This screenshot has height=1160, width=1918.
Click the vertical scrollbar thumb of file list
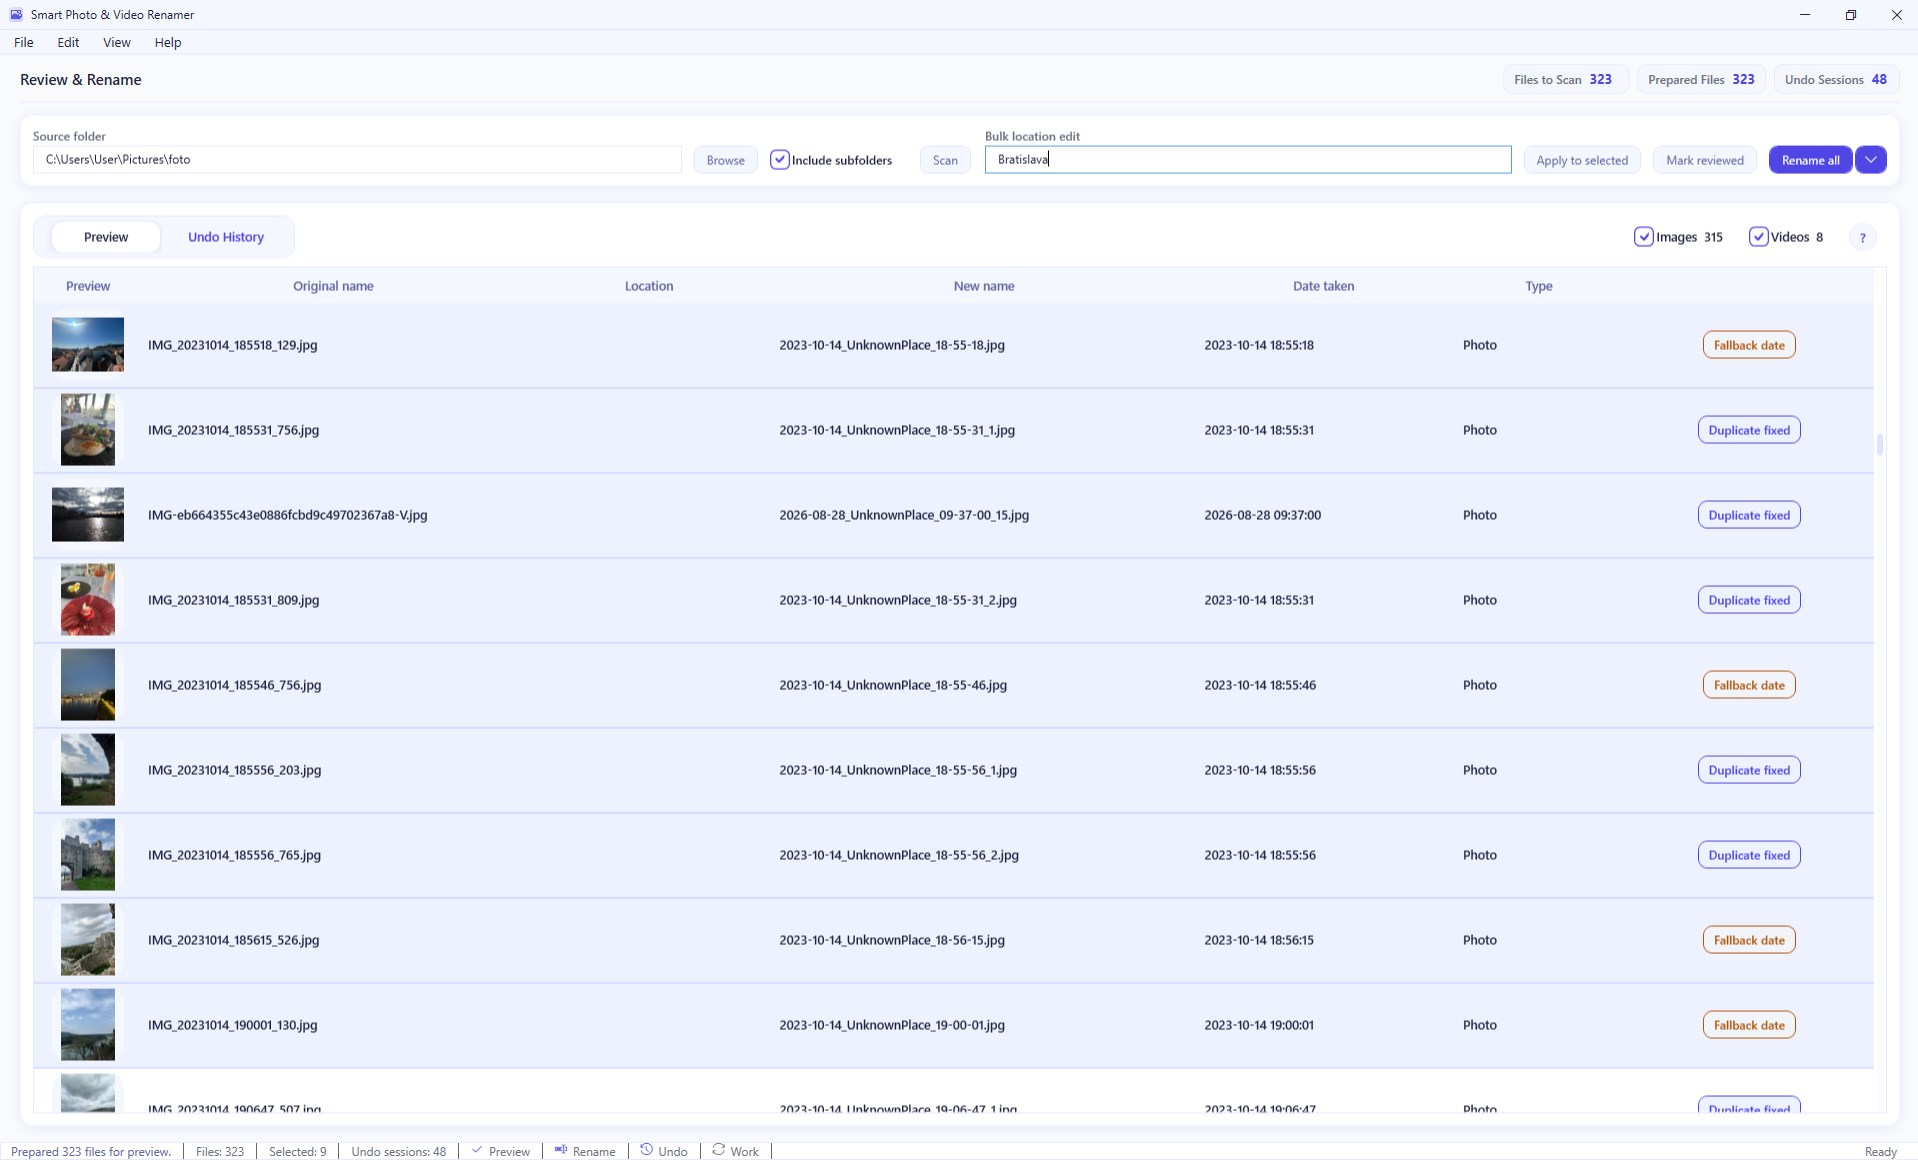pos(1880,443)
